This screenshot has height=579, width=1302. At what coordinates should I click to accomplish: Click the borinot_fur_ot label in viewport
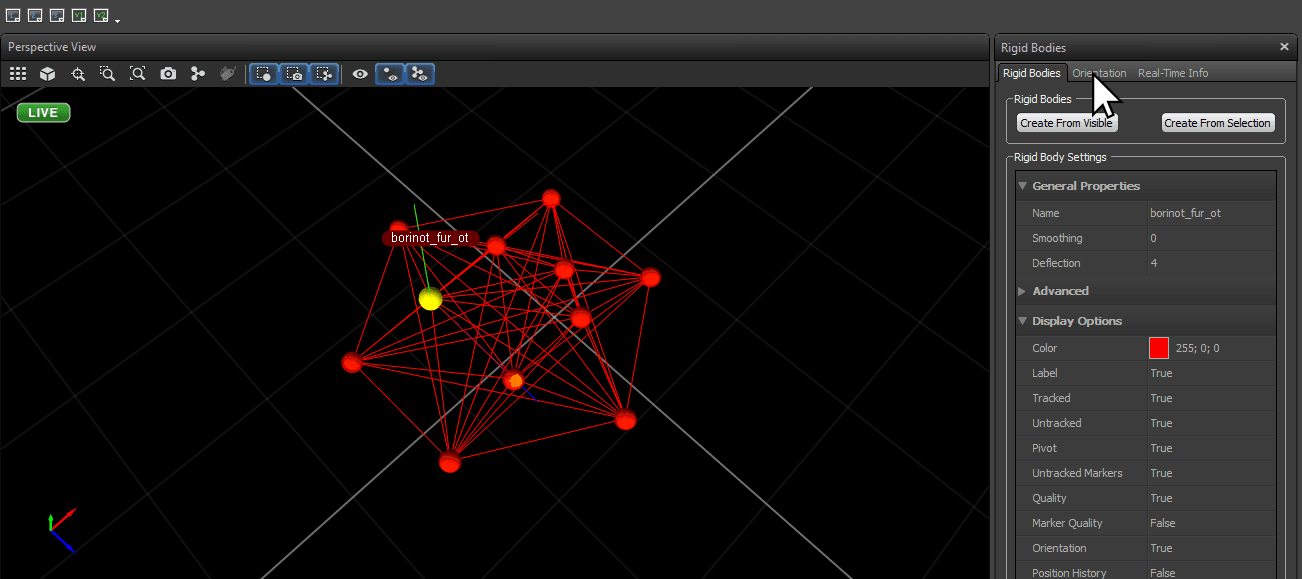(x=430, y=238)
